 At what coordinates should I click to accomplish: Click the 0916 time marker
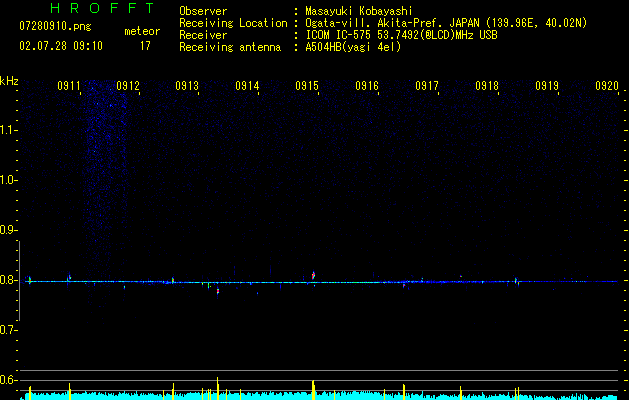[x=367, y=85]
